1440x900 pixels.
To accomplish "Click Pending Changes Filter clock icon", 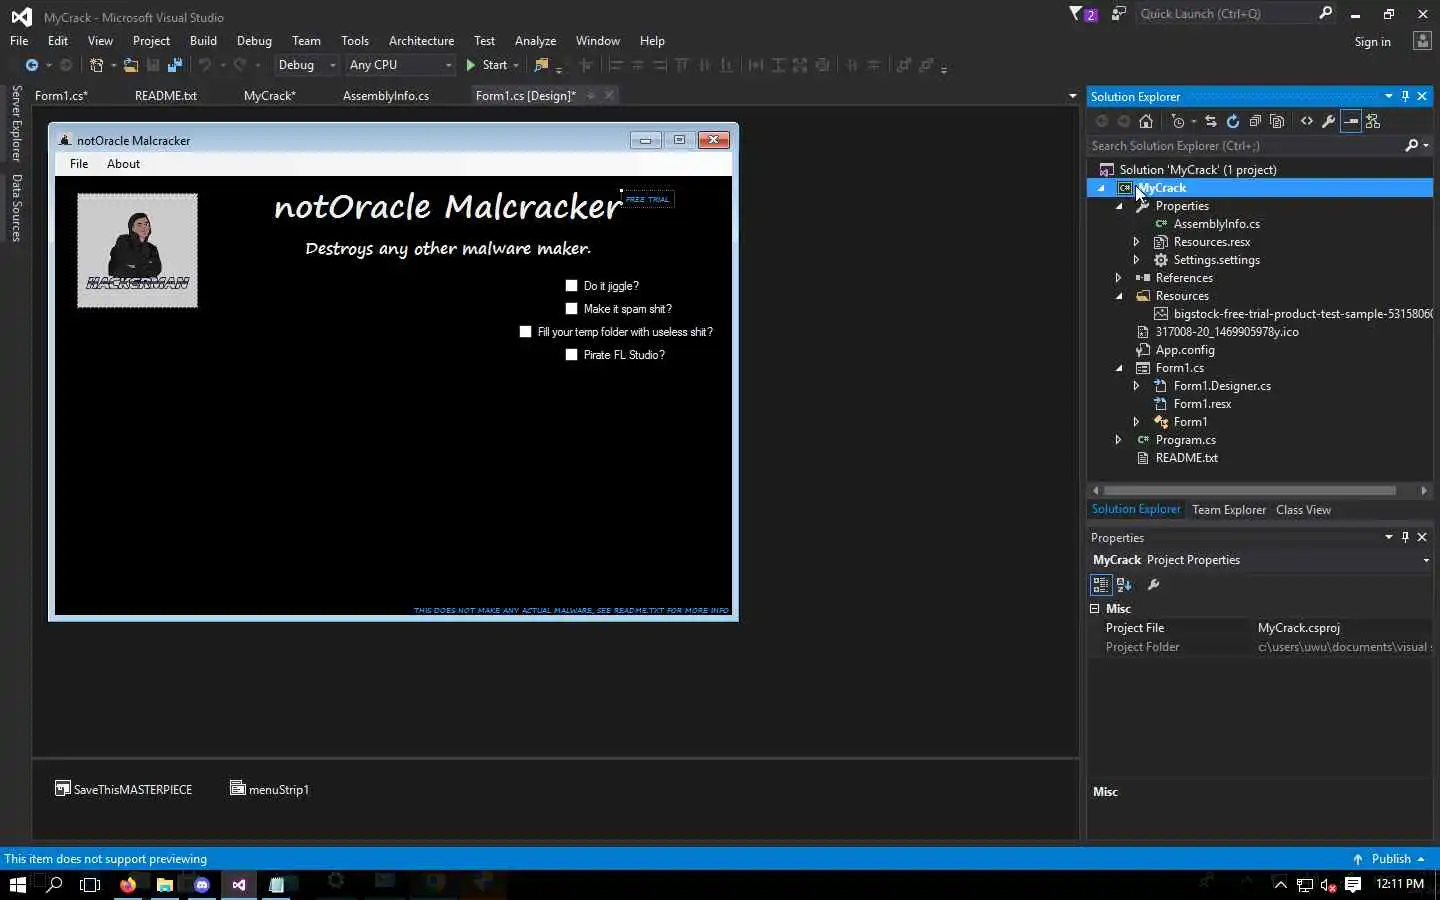I will [1179, 121].
